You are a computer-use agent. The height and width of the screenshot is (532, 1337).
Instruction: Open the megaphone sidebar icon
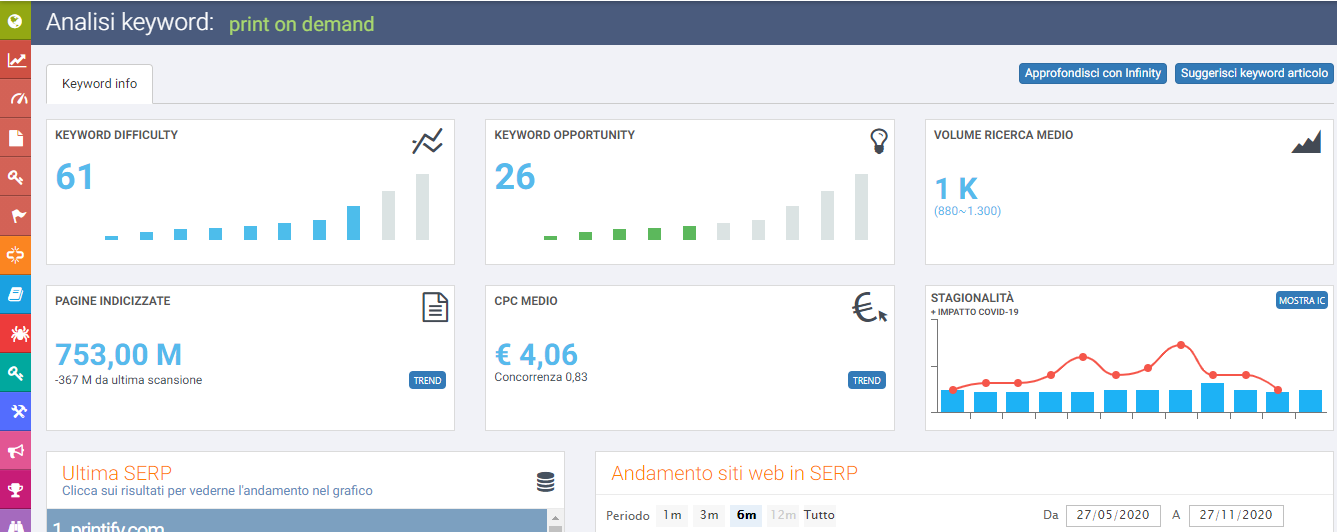click(x=16, y=451)
